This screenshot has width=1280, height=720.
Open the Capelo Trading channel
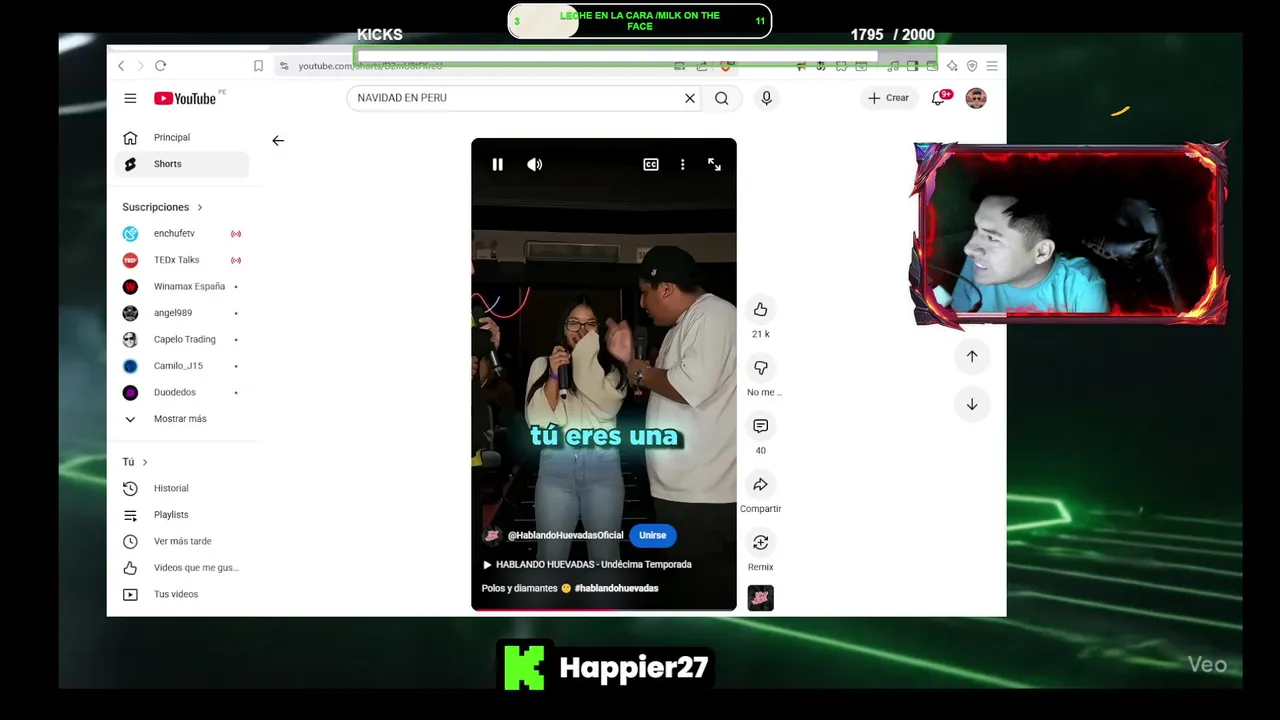182,339
